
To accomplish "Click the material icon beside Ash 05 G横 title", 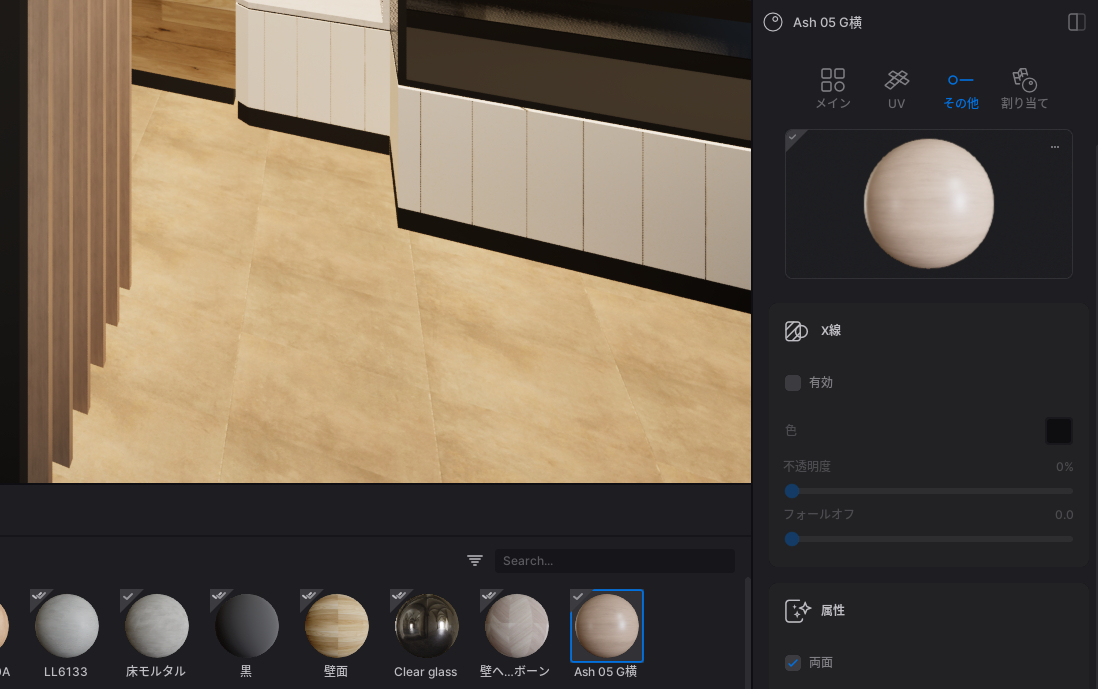I will [773, 22].
